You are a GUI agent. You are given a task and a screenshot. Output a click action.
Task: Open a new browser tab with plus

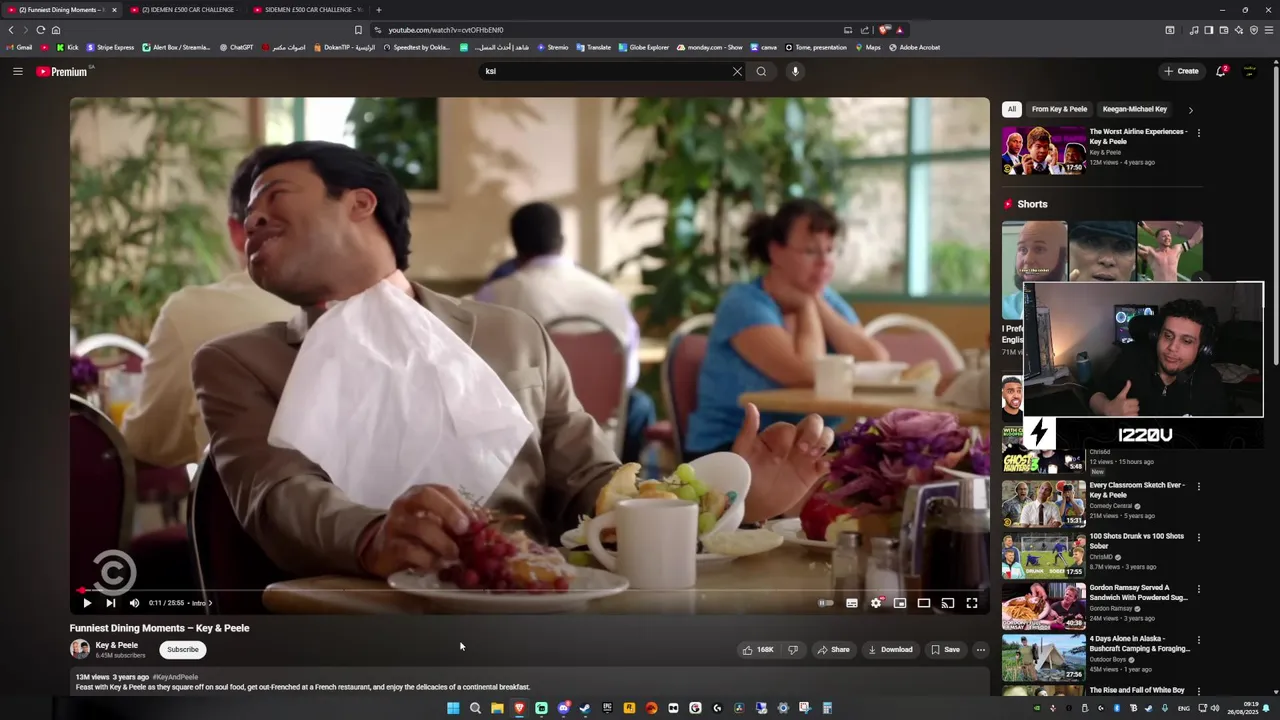coord(378,10)
